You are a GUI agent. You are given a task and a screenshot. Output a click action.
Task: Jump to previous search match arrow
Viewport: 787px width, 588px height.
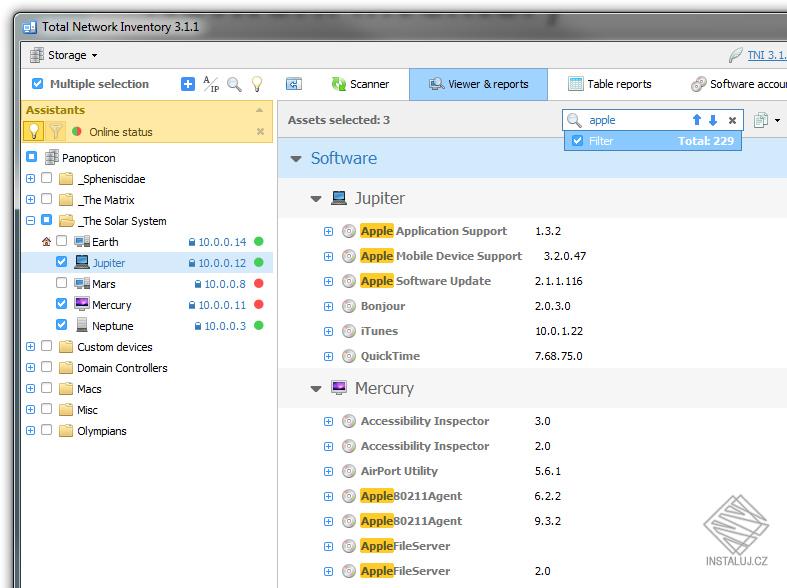697,120
